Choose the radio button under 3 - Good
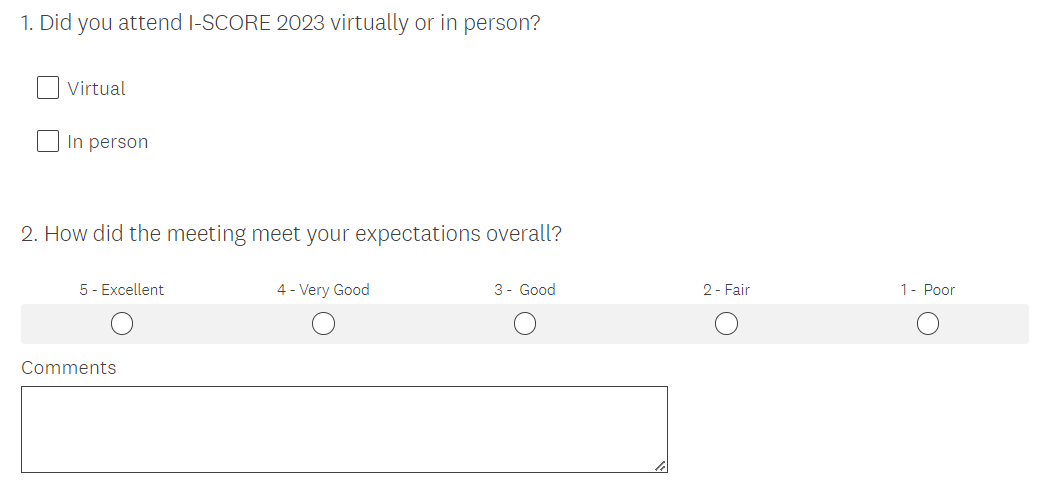1042x498 pixels. (525, 324)
